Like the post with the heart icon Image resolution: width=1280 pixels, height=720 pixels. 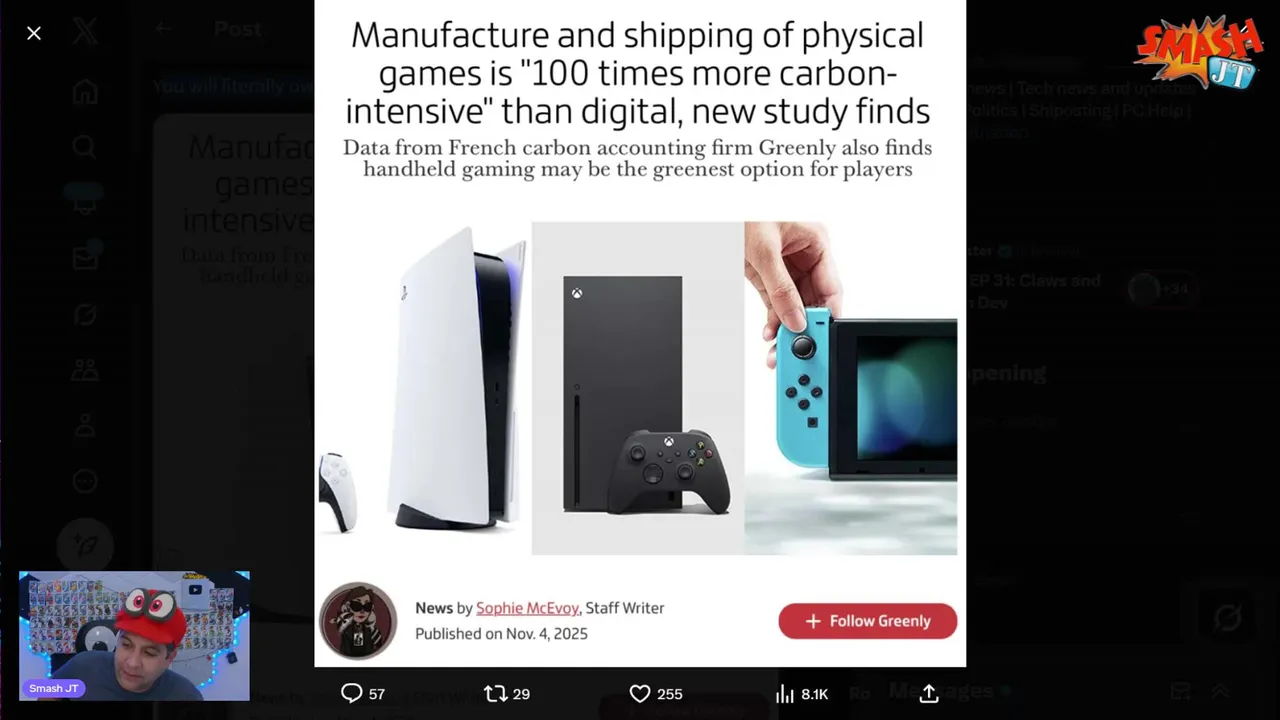coord(640,693)
